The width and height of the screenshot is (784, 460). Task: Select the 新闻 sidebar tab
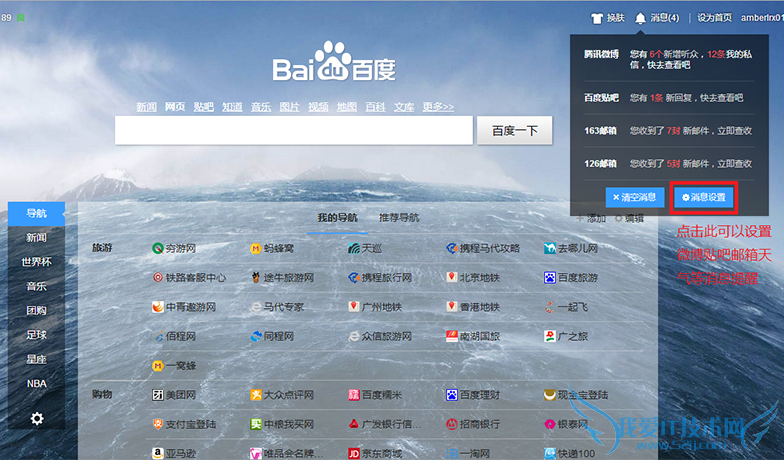point(36,238)
